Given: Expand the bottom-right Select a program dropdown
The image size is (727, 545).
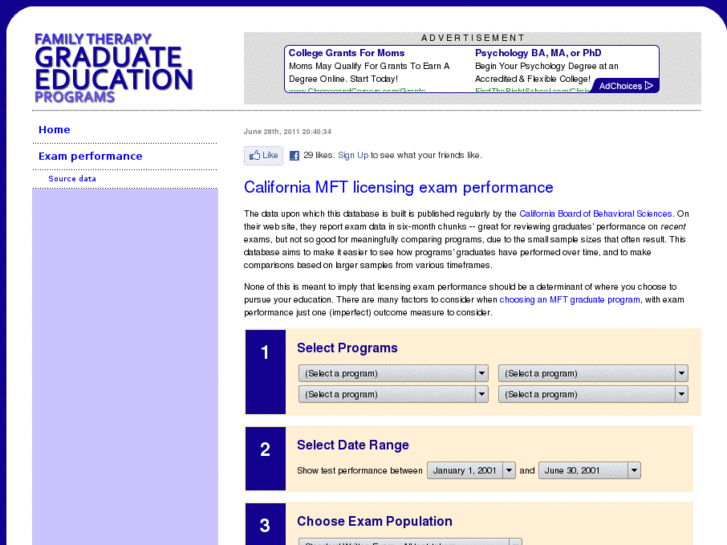Looking at the screenshot, I should pos(593,394).
